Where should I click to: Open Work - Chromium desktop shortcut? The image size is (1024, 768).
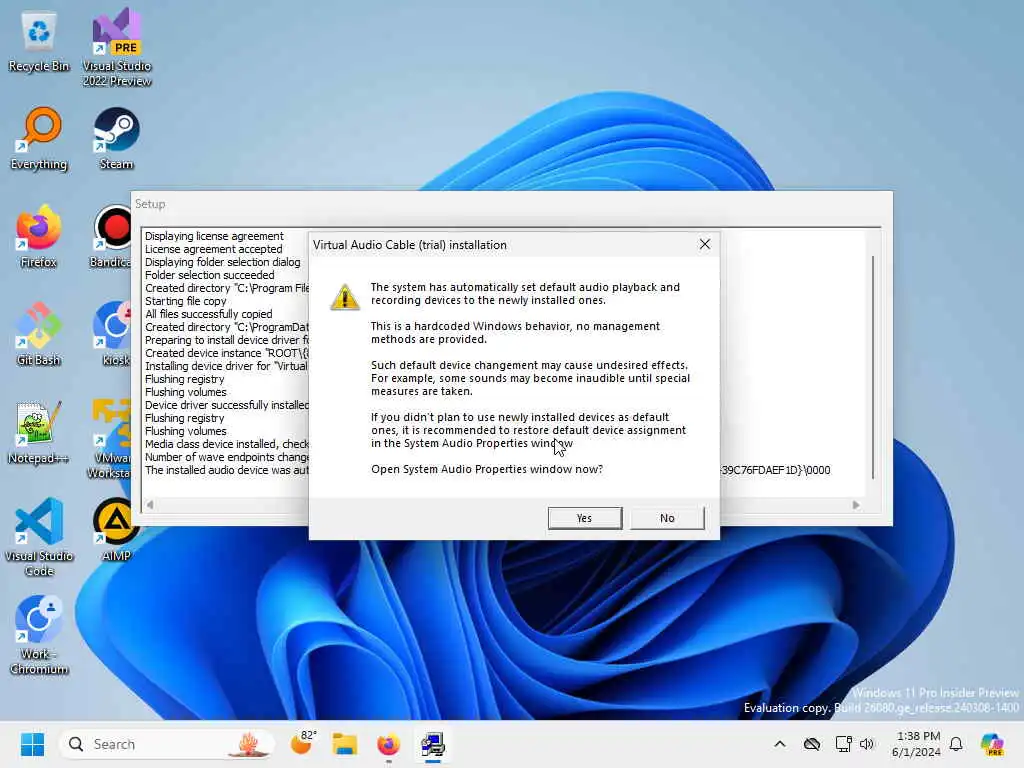39,635
